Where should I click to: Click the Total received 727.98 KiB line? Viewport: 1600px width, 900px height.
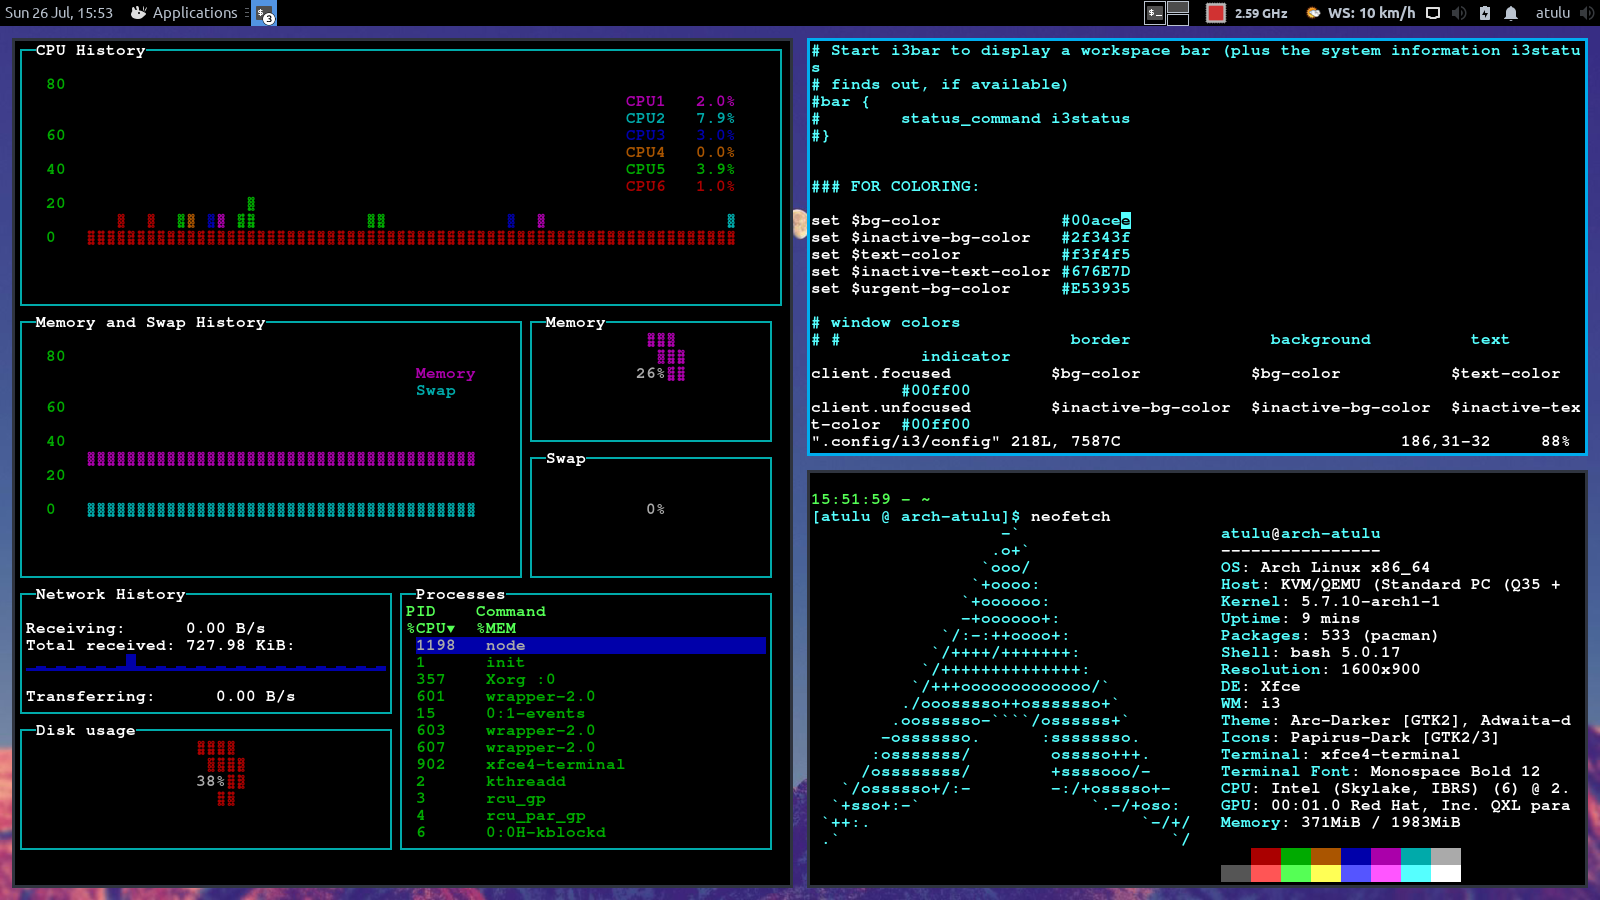pyautogui.click(x=161, y=646)
